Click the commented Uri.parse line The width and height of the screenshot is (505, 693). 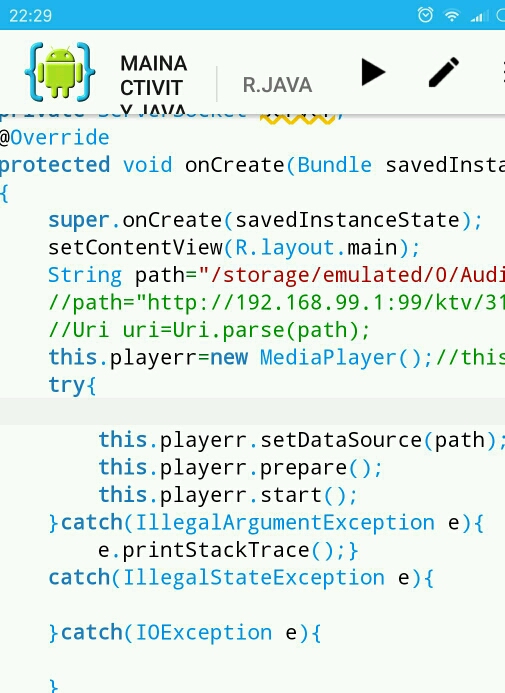pyautogui.click(x=209, y=330)
